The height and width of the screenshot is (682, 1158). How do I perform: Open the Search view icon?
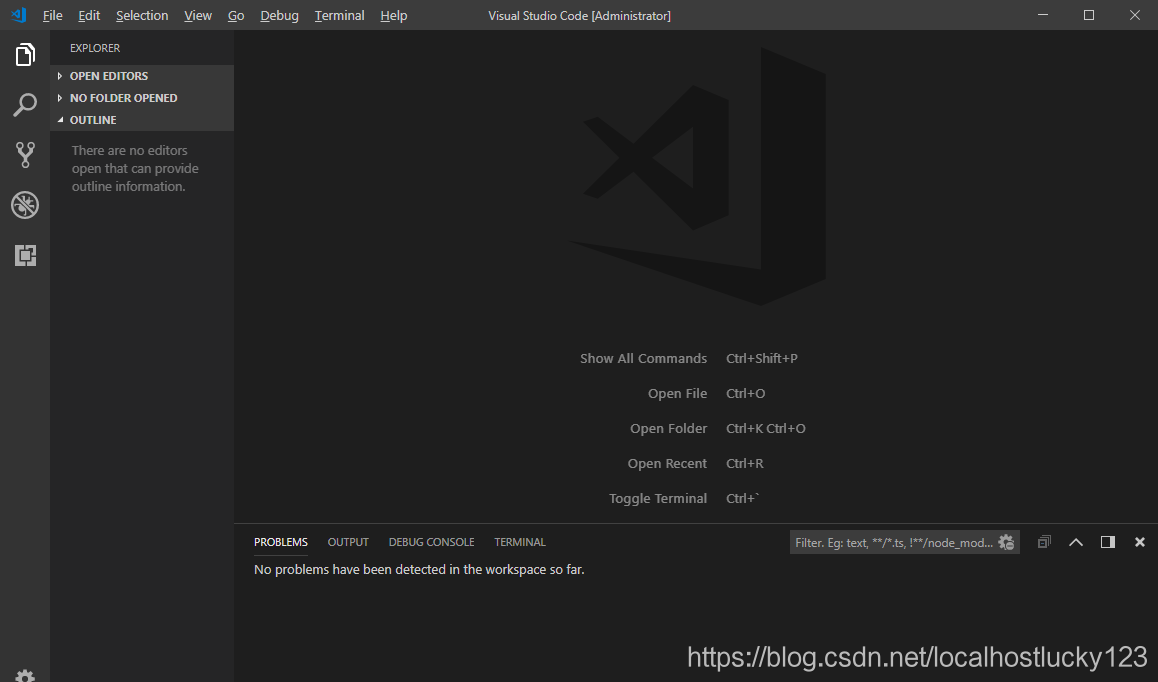pyautogui.click(x=25, y=105)
